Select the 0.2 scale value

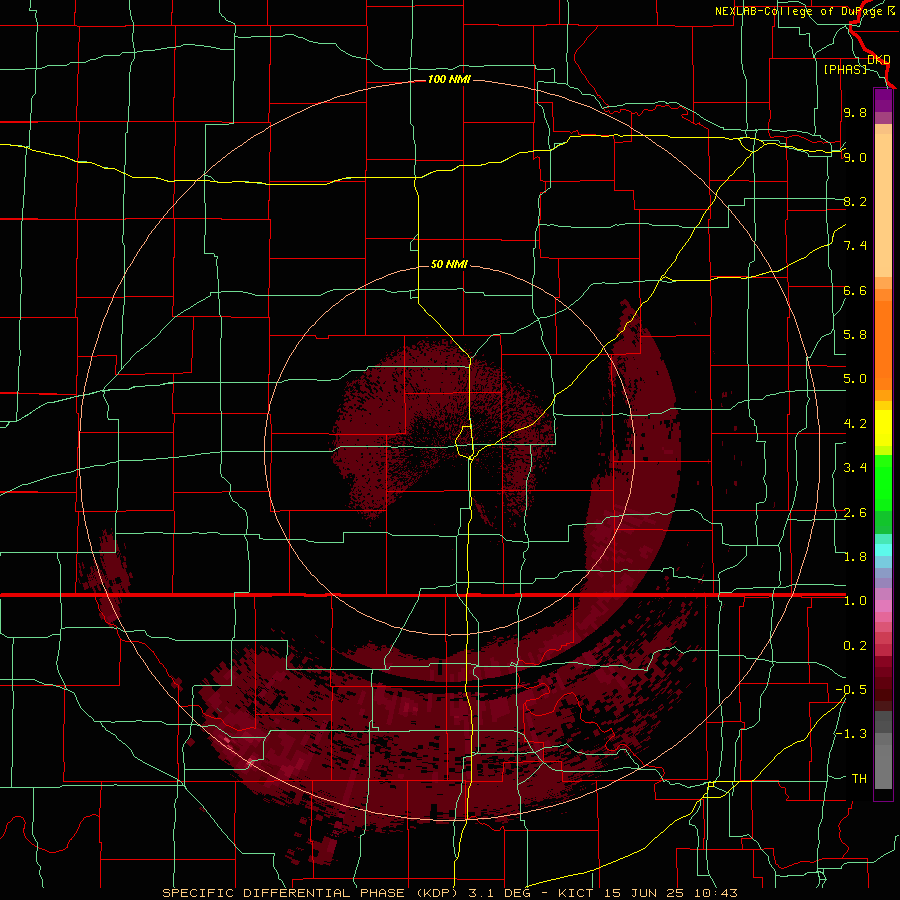(855, 646)
